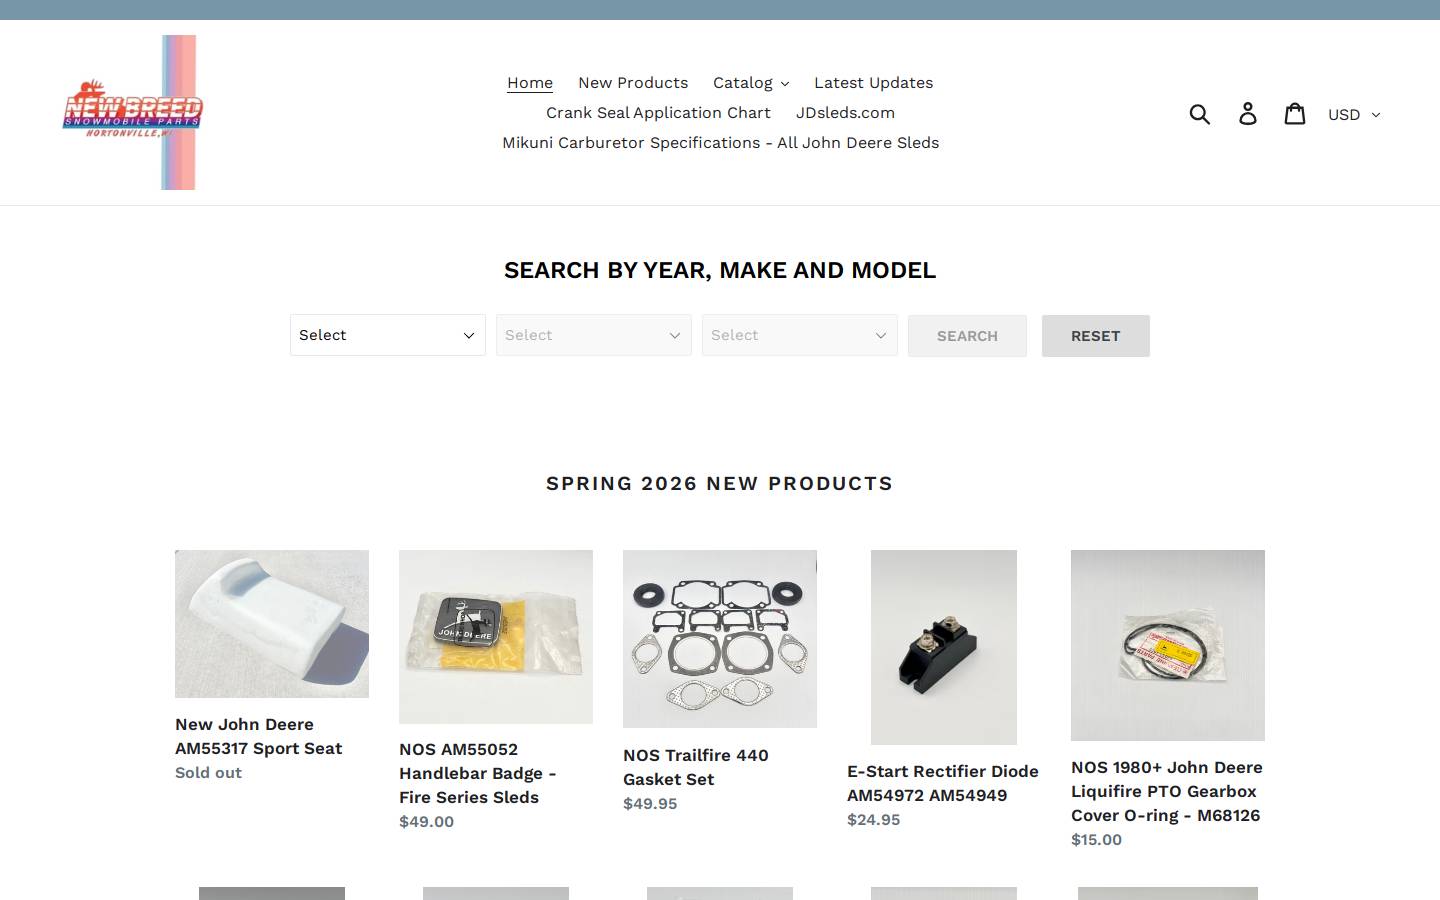Visit the JDsleds.com link
The width and height of the screenshot is (1440, 900).
[845, 113]
